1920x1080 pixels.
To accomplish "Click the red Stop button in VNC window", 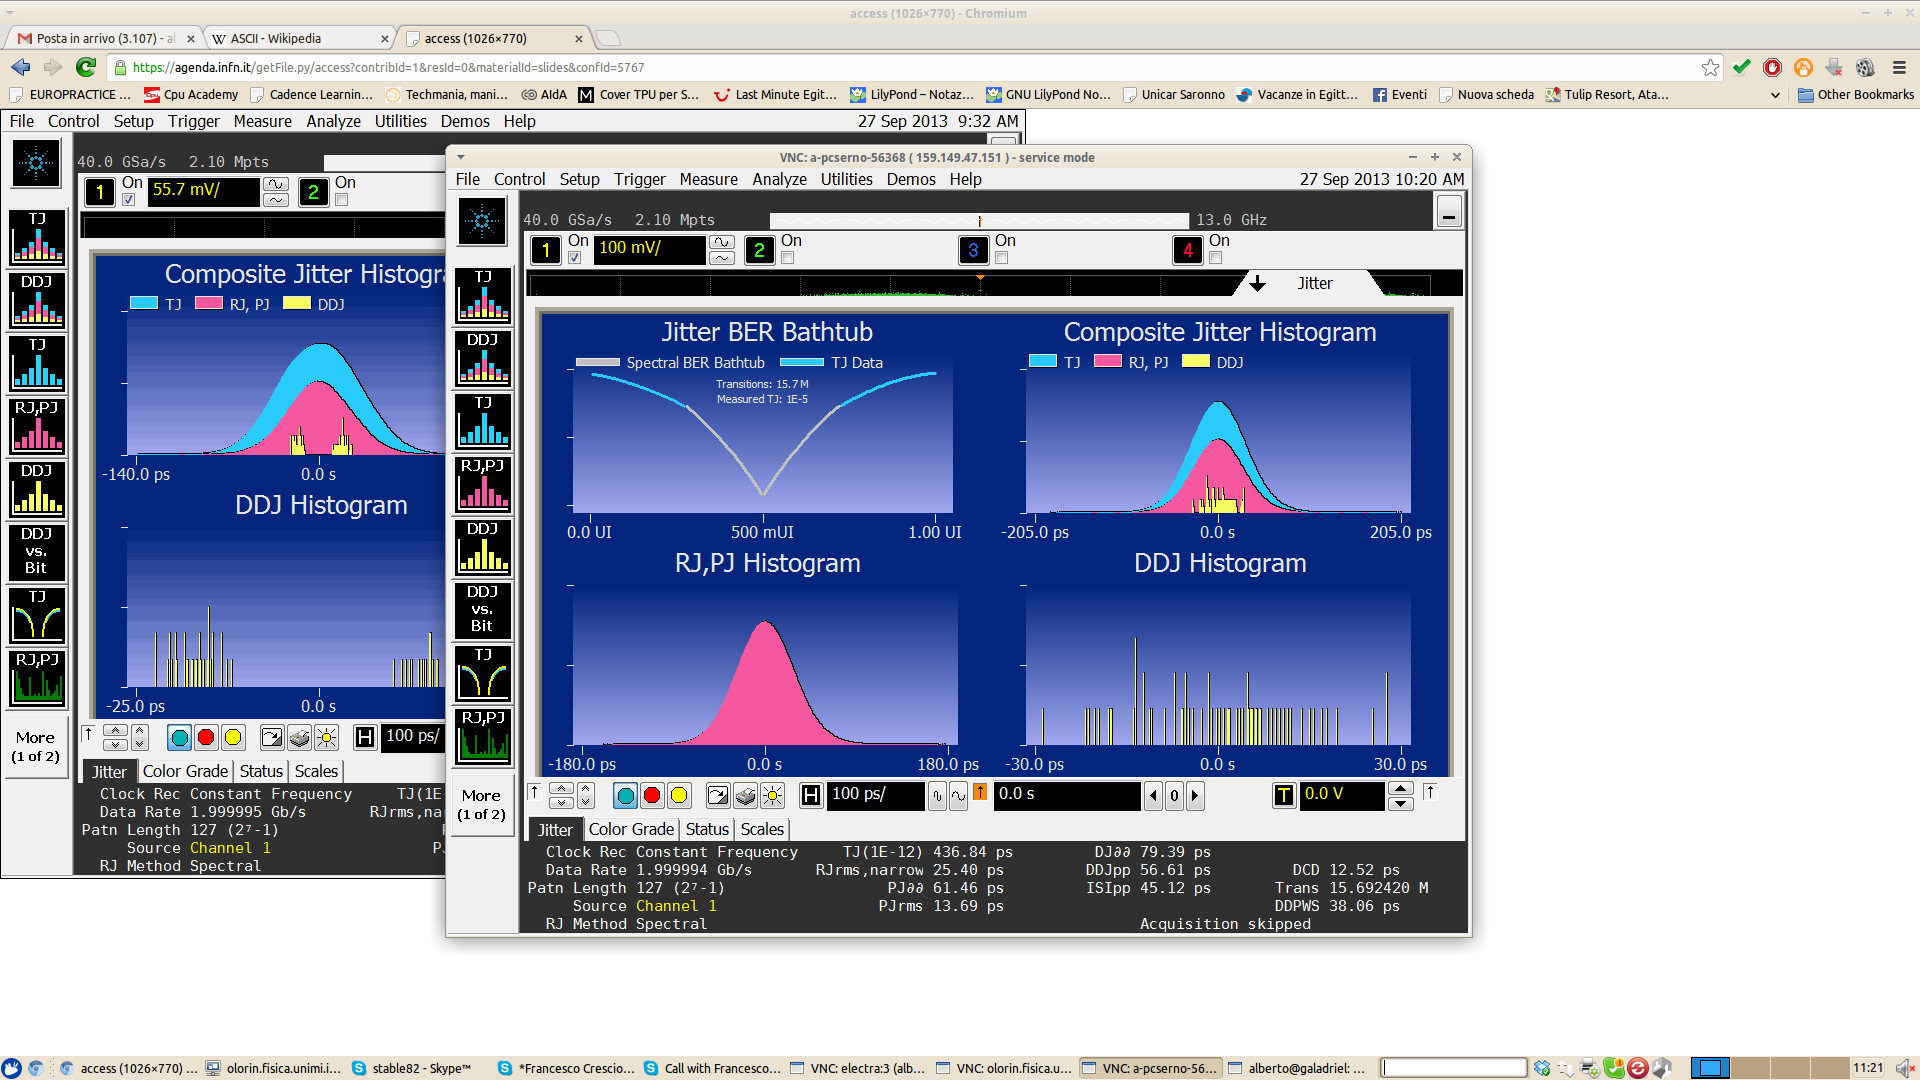I will tap(652, 795).
